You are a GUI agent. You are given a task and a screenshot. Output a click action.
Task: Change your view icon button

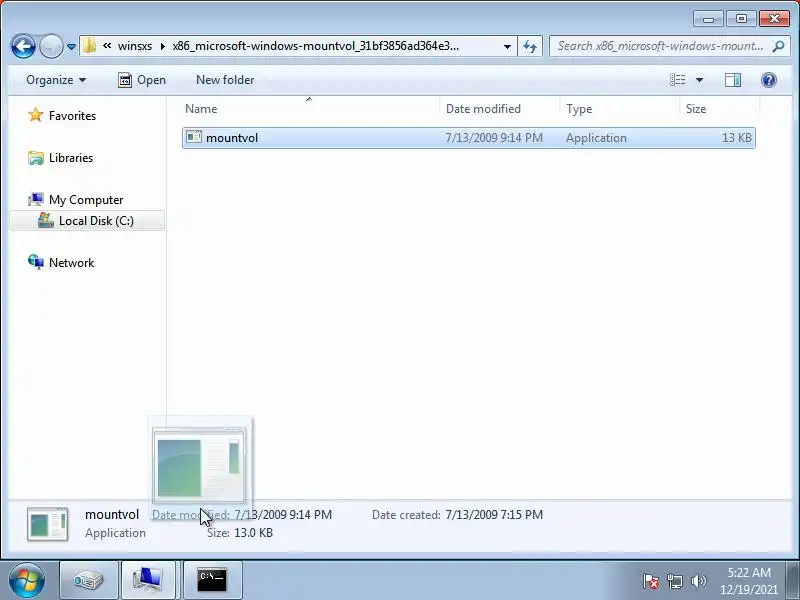coord(678,80)
